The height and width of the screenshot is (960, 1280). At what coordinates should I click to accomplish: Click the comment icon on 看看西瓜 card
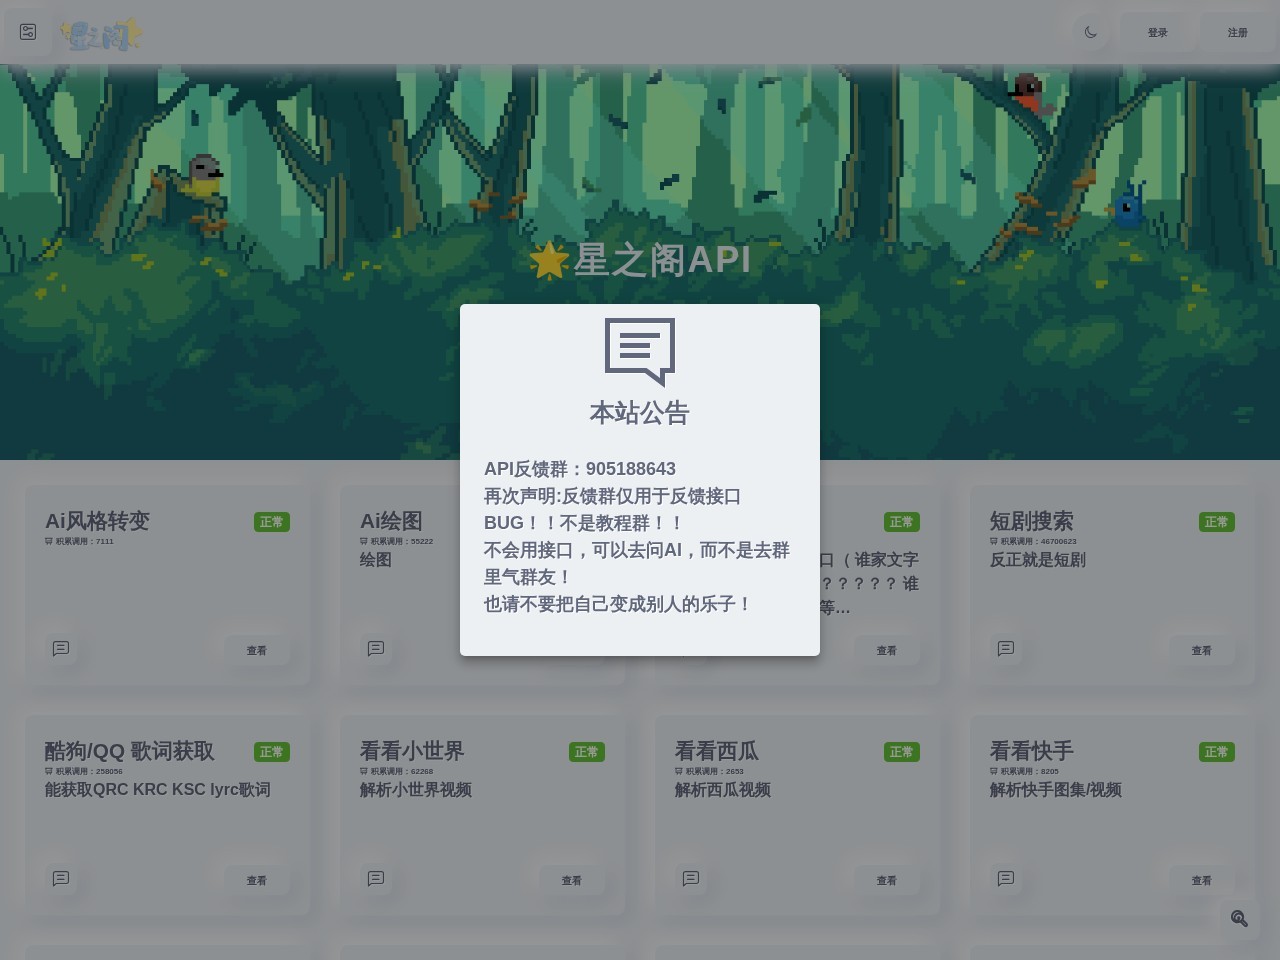coord(691,878)
